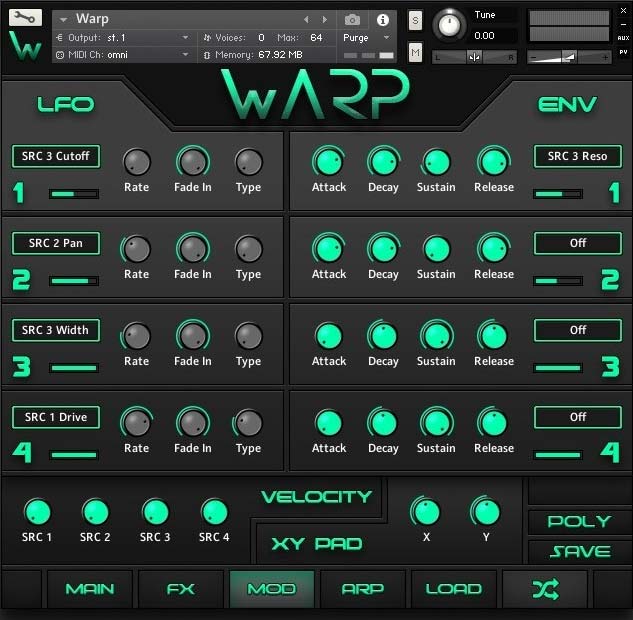
Task: Click XY Pad Y knob
Action: point(486,512)
